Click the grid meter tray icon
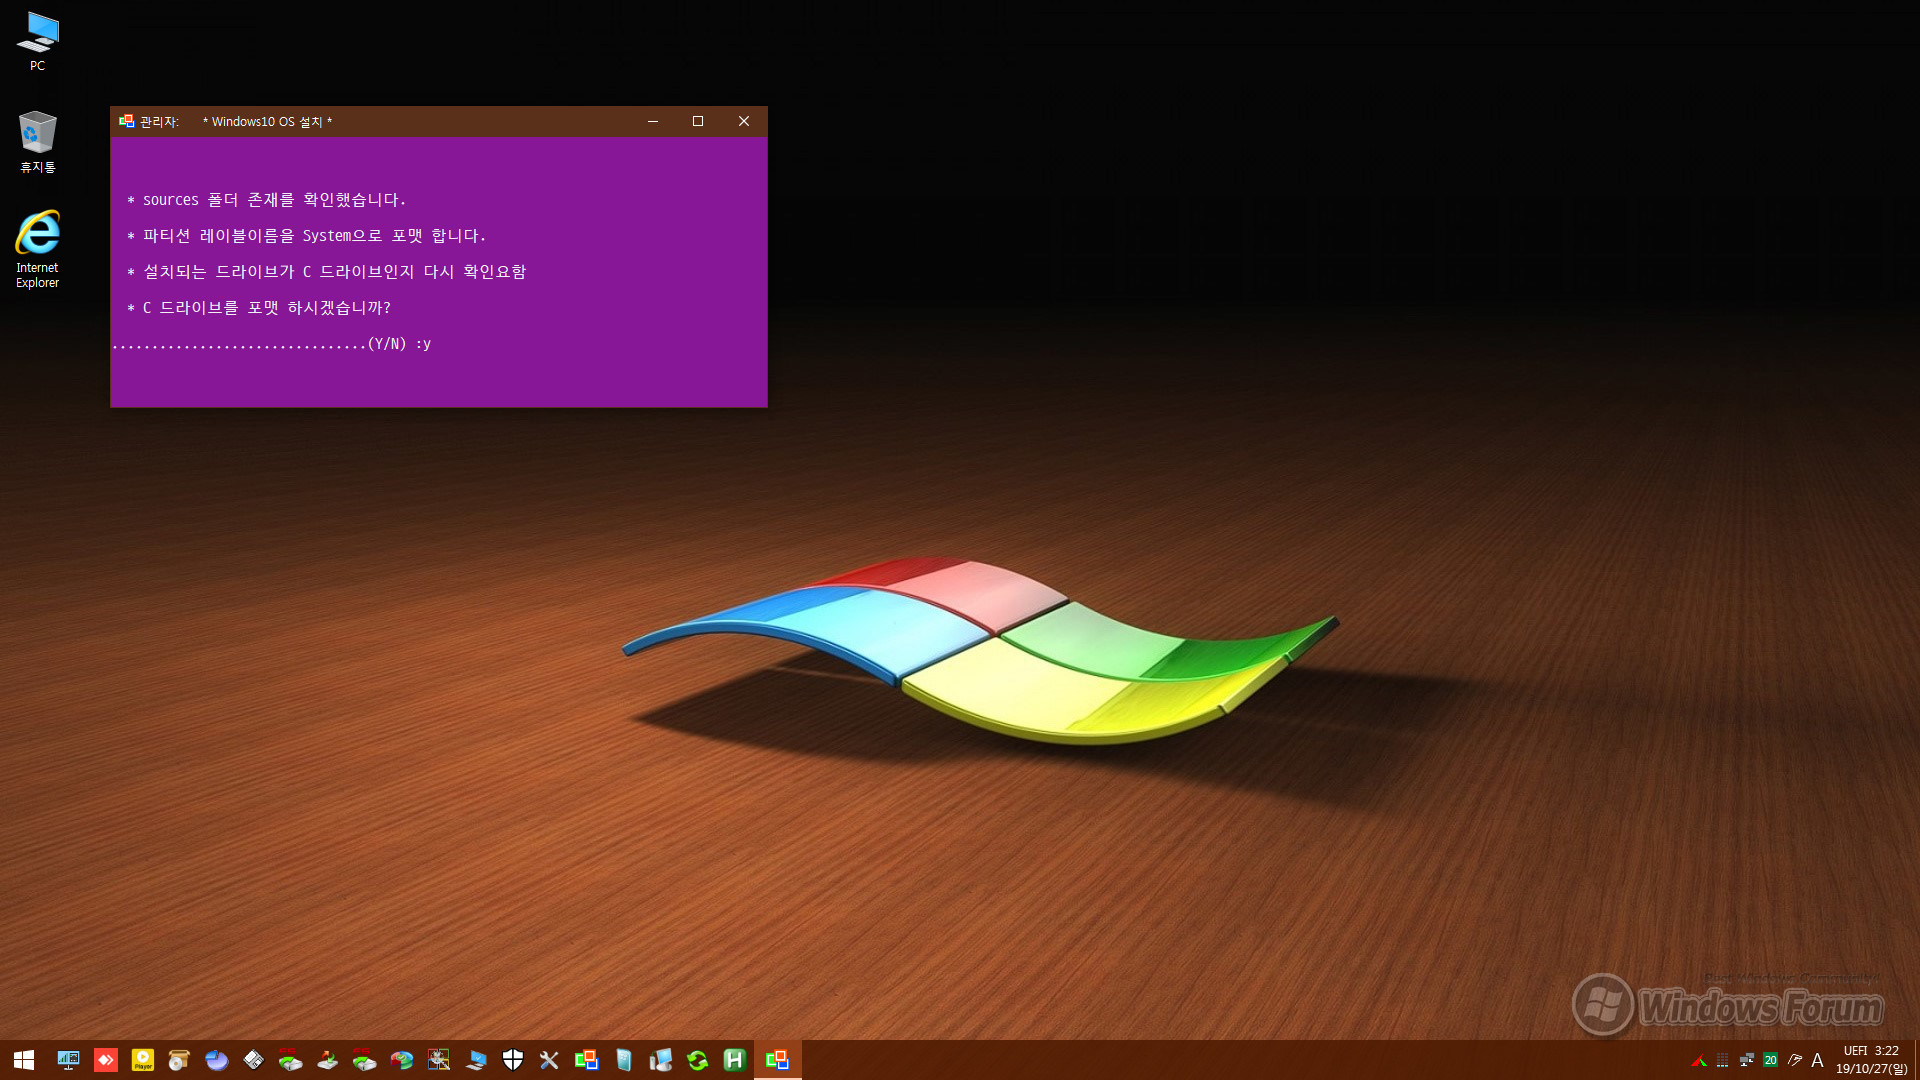1920x1080 pixels. pyautogui.click(x=1722, y=1061)
